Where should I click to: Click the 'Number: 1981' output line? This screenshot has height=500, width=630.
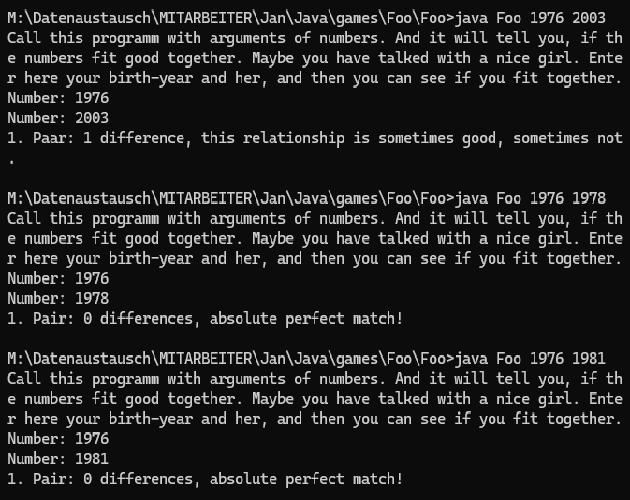[58, 459]
